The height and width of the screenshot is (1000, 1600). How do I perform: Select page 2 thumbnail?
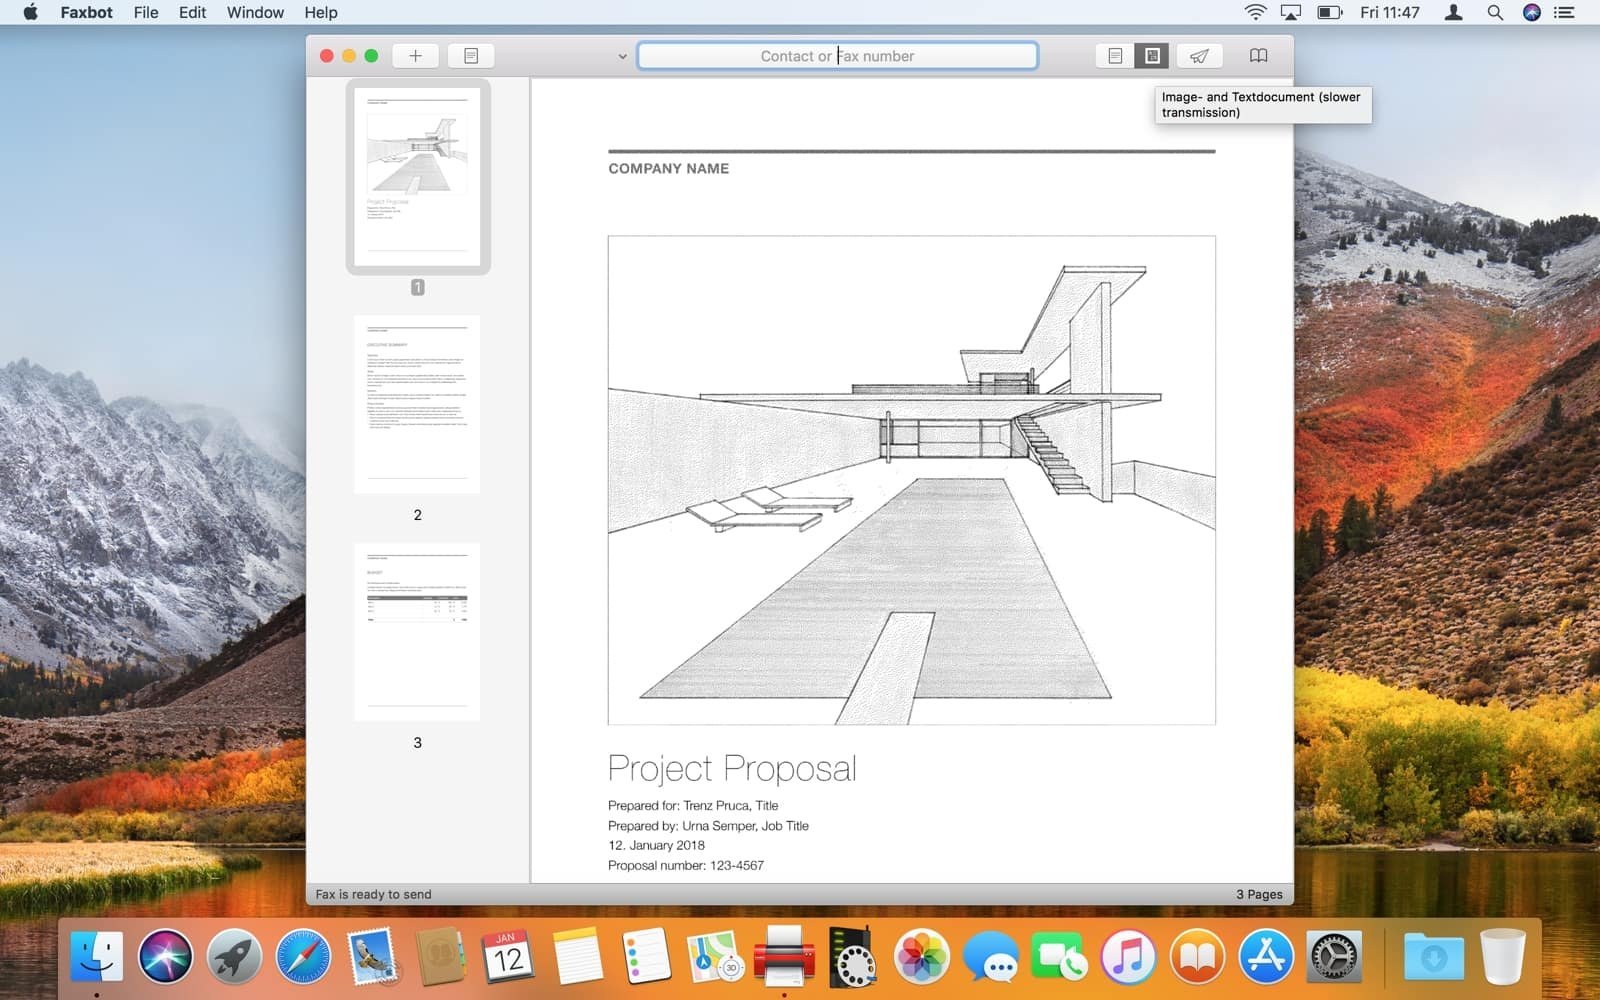pos(417,404)
